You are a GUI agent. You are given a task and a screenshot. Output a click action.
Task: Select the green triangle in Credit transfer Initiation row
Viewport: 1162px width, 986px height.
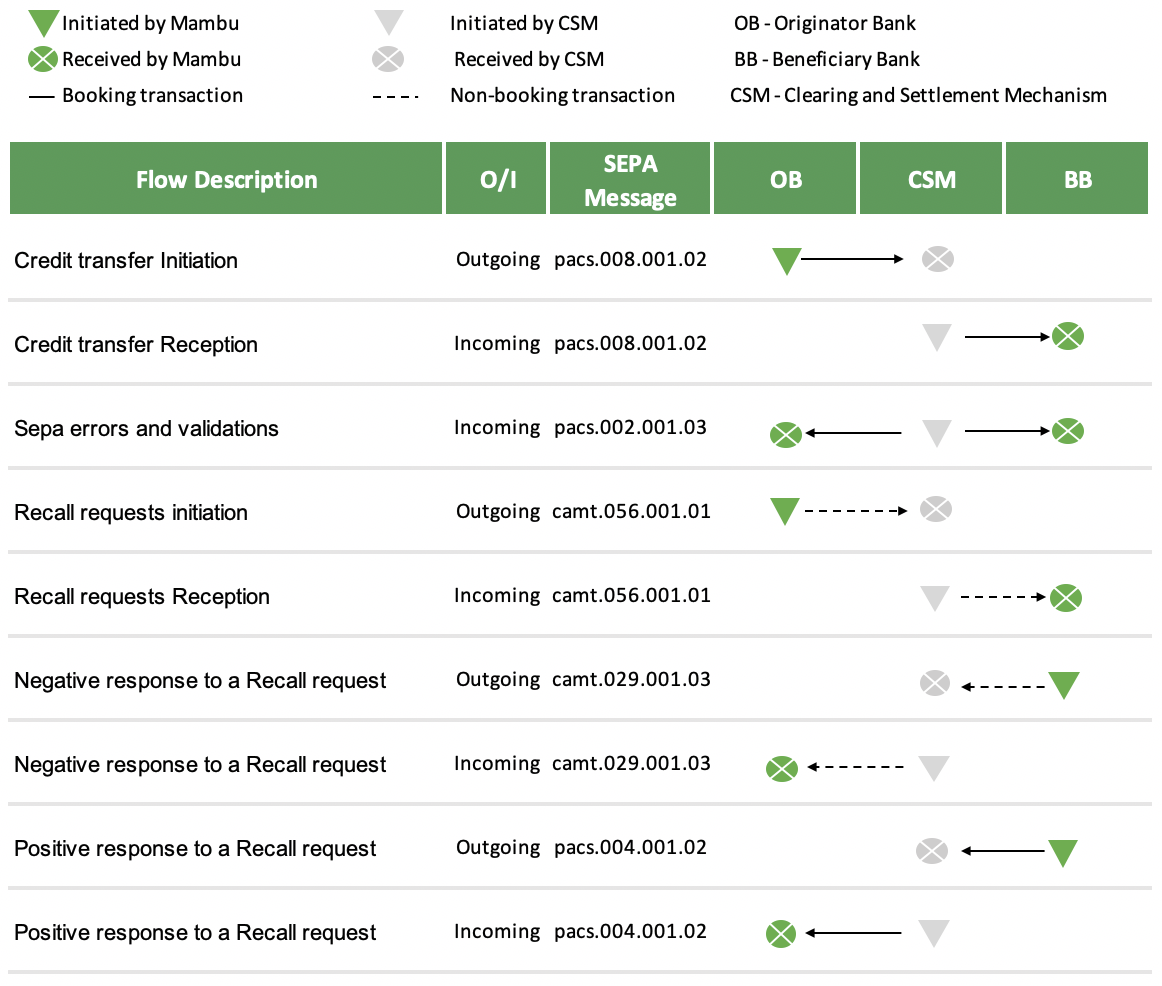point(787,261)
